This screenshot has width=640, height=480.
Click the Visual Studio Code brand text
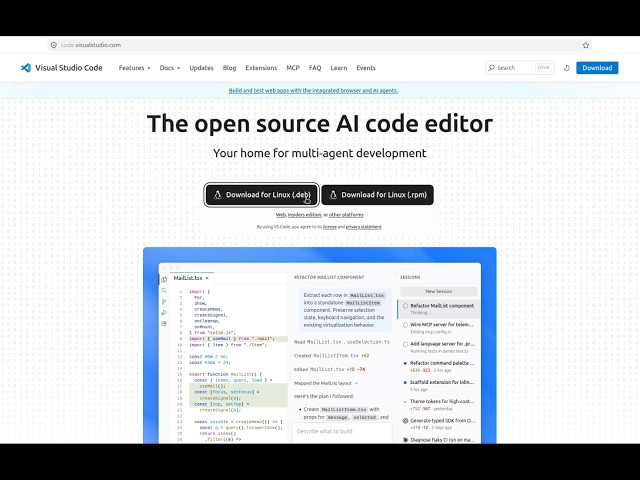pyautogui.click(x=69, y=68)
